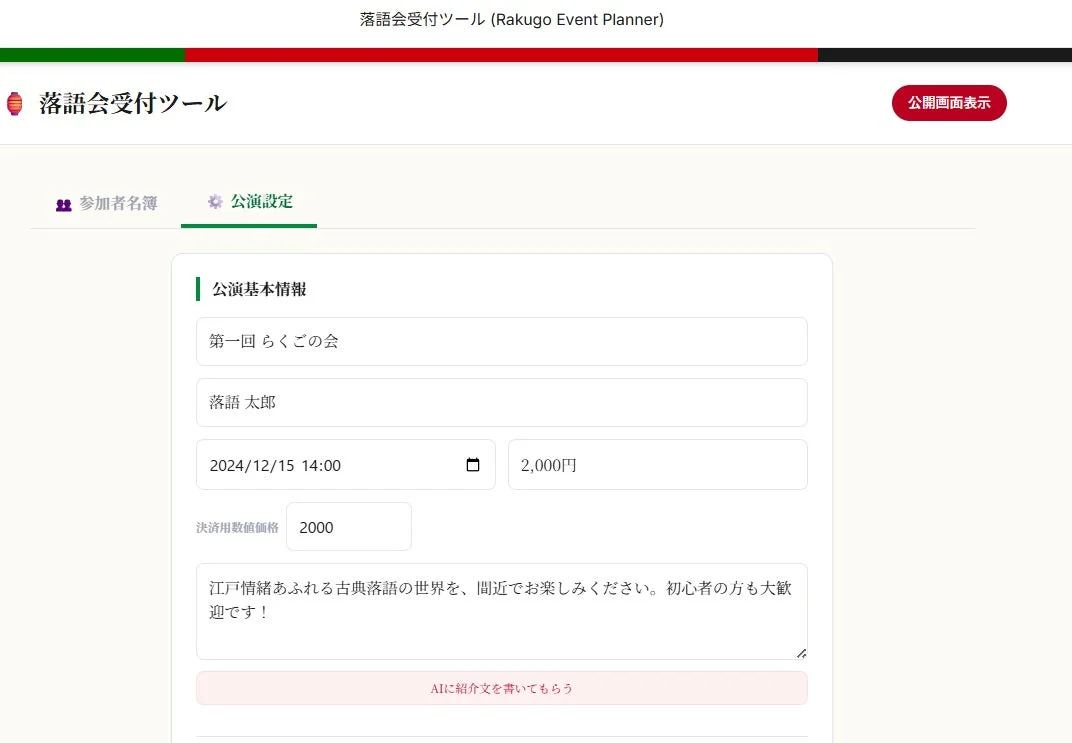Open the date picker for 2024/12/15 14:00

[330, 464]
